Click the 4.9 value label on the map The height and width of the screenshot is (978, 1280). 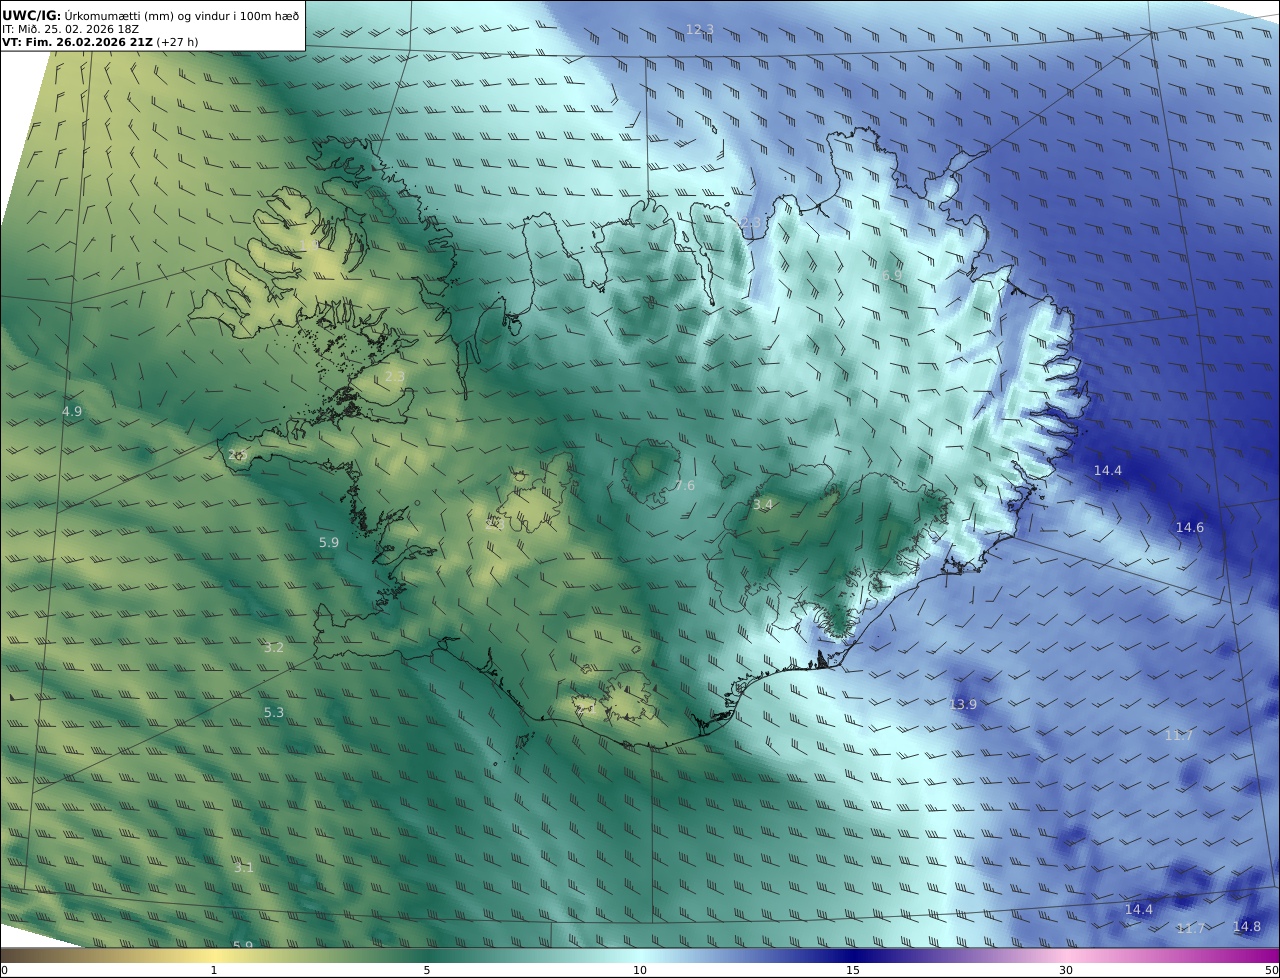[72, 411]
